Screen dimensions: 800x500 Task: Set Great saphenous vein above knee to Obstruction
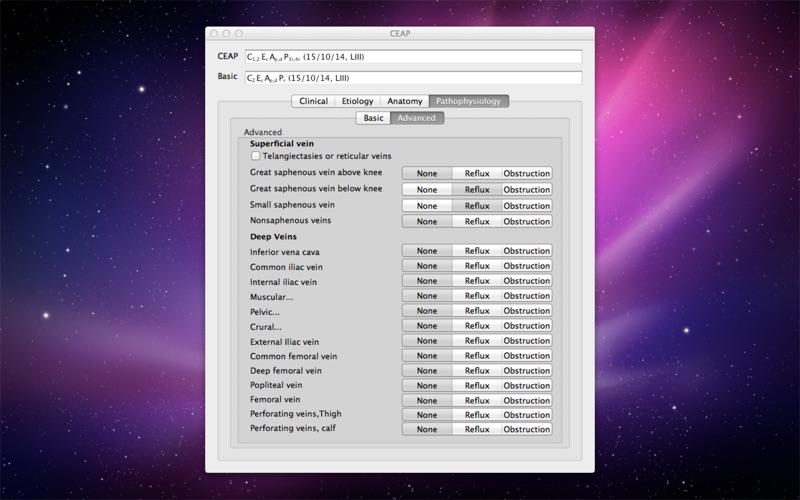click(527, 173)
